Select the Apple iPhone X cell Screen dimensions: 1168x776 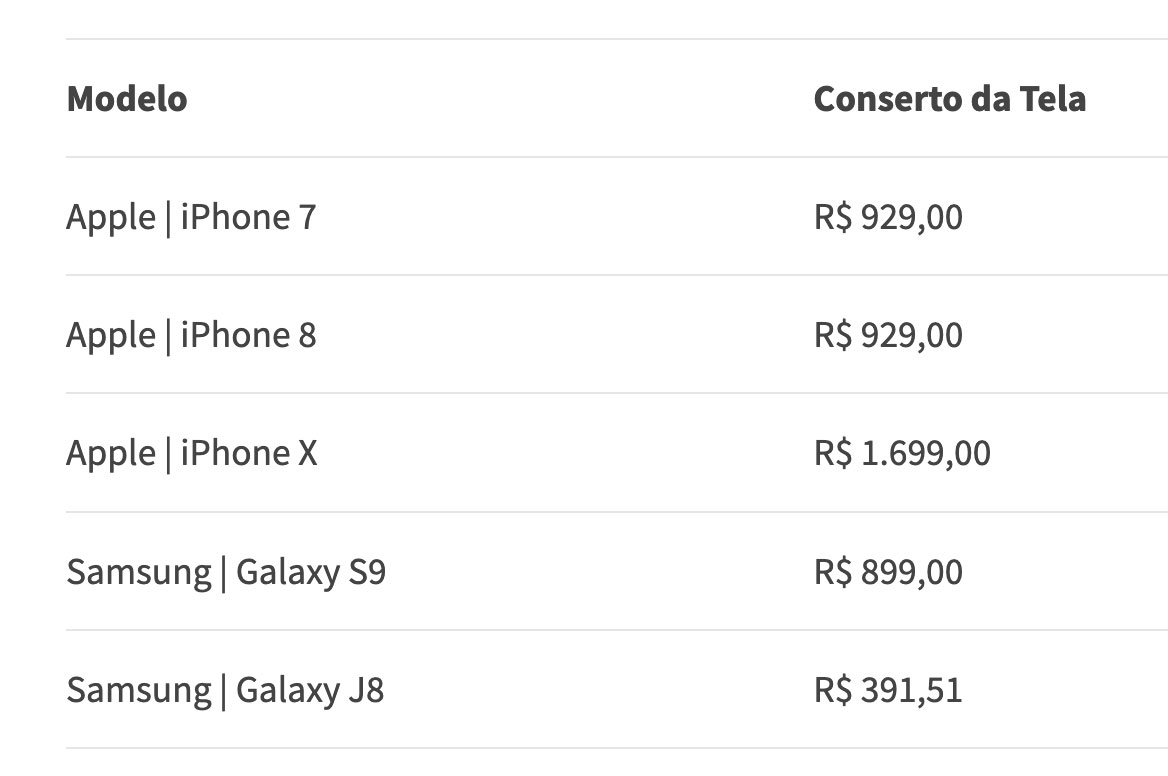tap(191, 453)
